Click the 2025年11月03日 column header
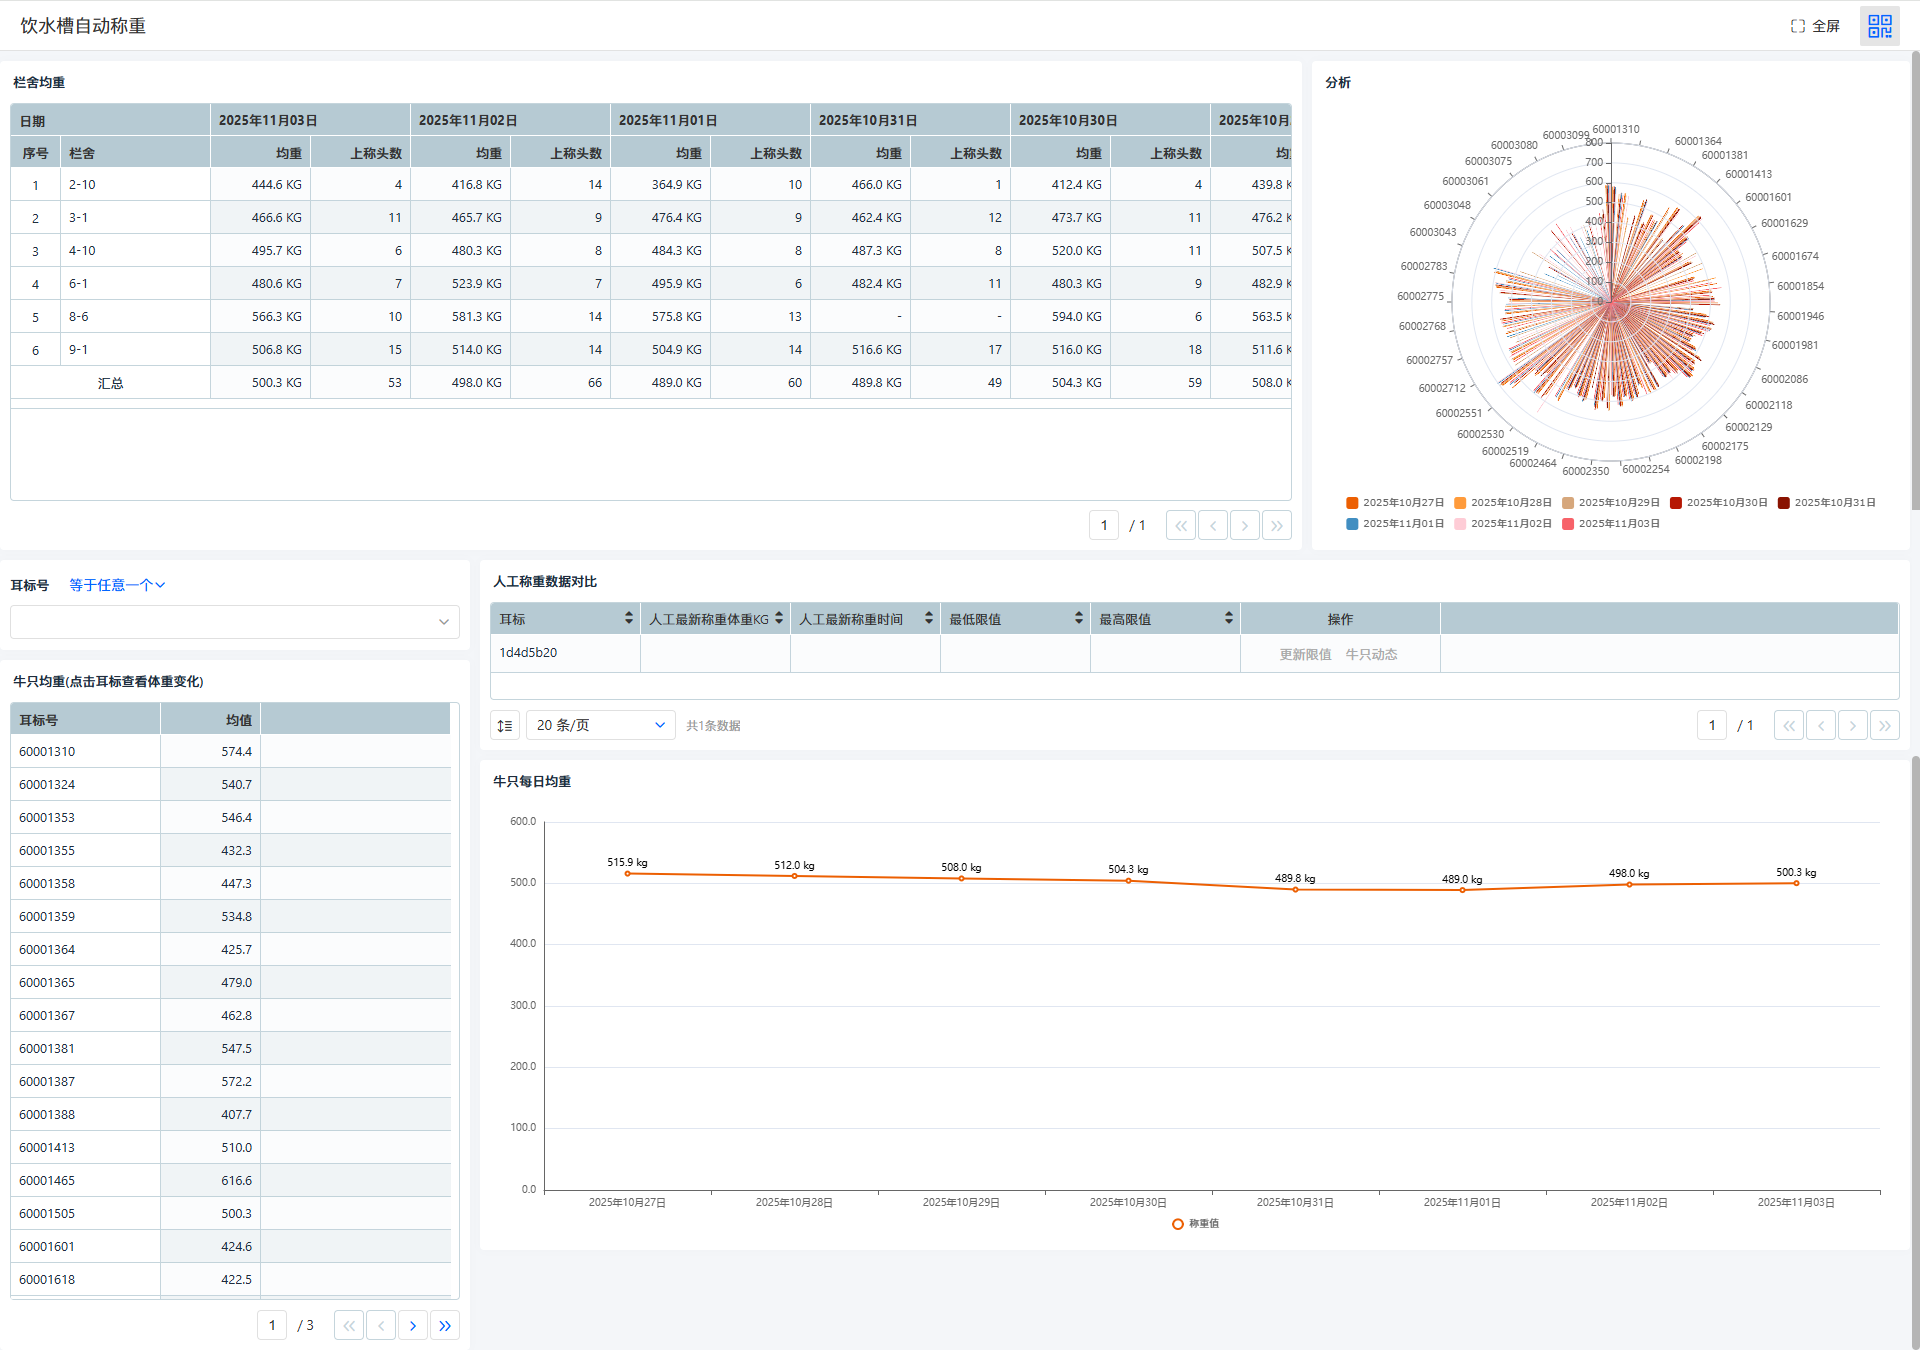The width and height of the screenshot is (1920, 1350). point(268,120)
